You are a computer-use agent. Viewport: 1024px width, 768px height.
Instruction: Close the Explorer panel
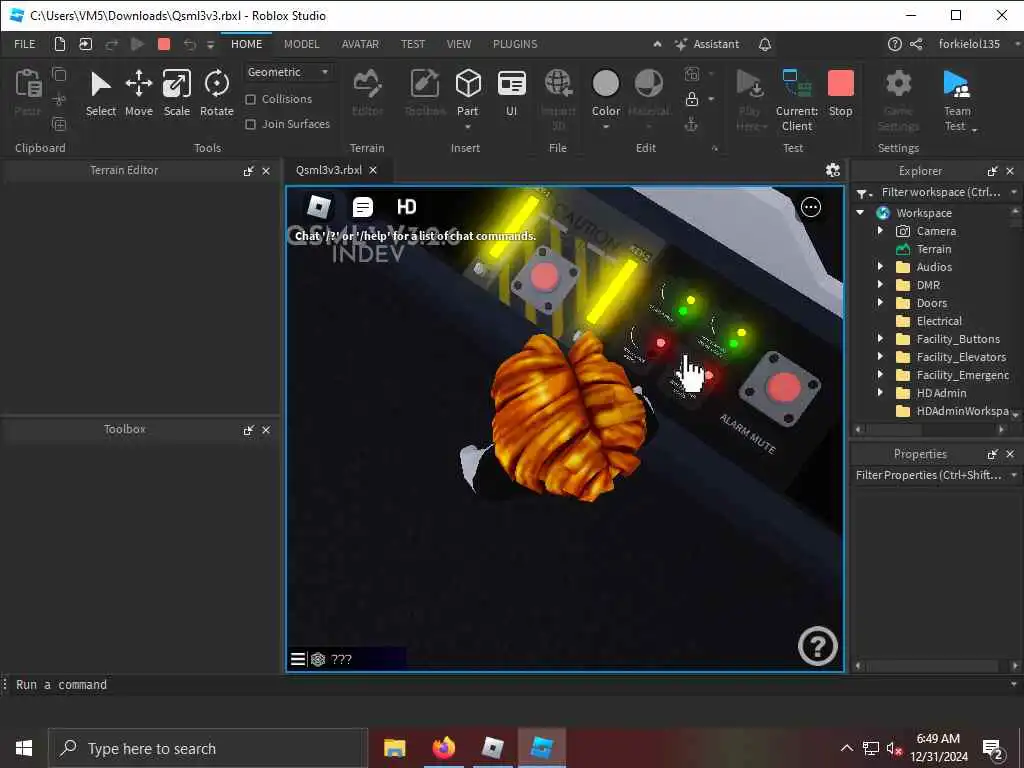(x=1010, y=171)
